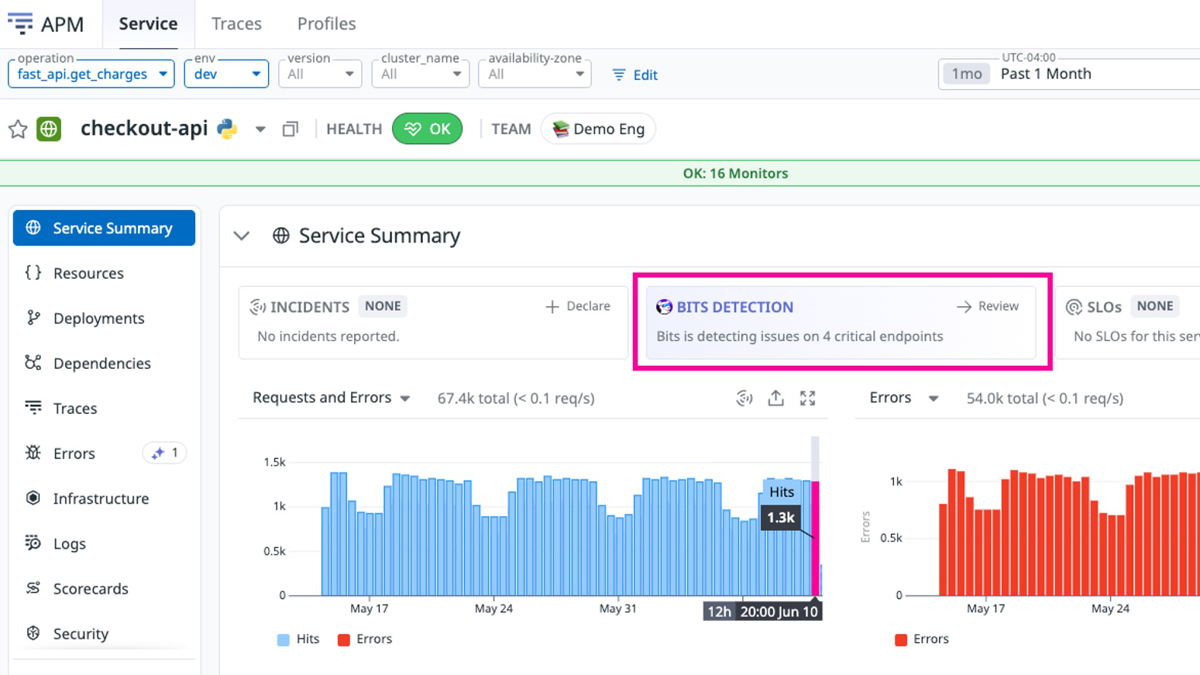1200x675 pixels.
Task: Toggle the Hits legend in Requests graph
Action: point(299,639)
